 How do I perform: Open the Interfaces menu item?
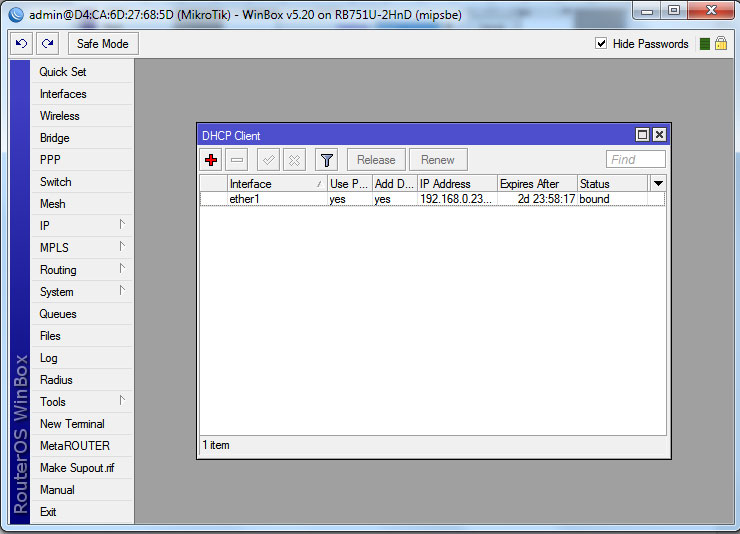pos(63,94)
